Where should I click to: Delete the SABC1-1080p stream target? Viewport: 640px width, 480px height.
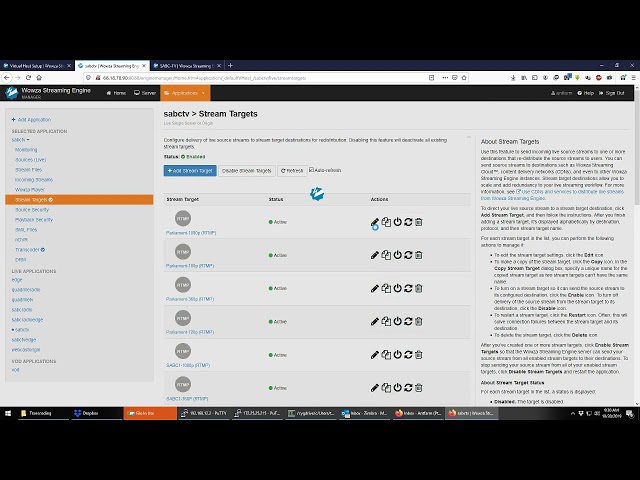click(x=418, y=355)
